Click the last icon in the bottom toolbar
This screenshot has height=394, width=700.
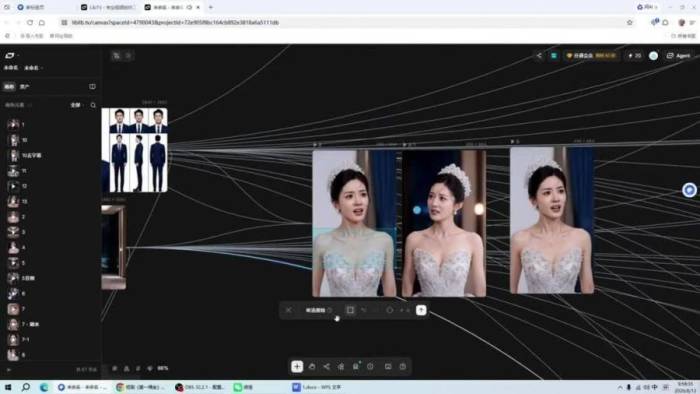coord(403,366)
